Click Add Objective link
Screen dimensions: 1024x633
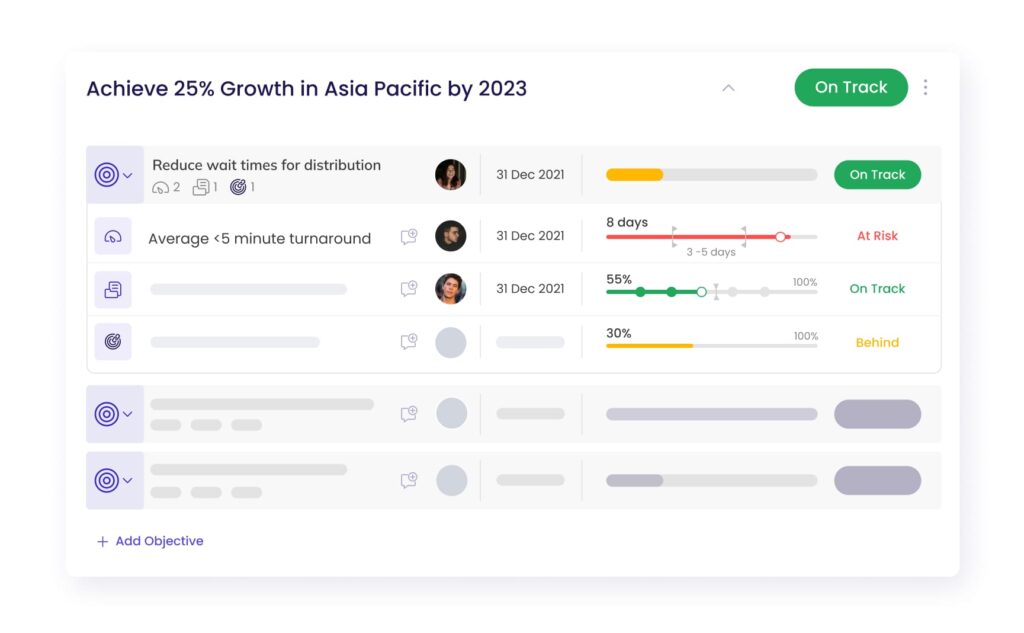tap(150, 541)
